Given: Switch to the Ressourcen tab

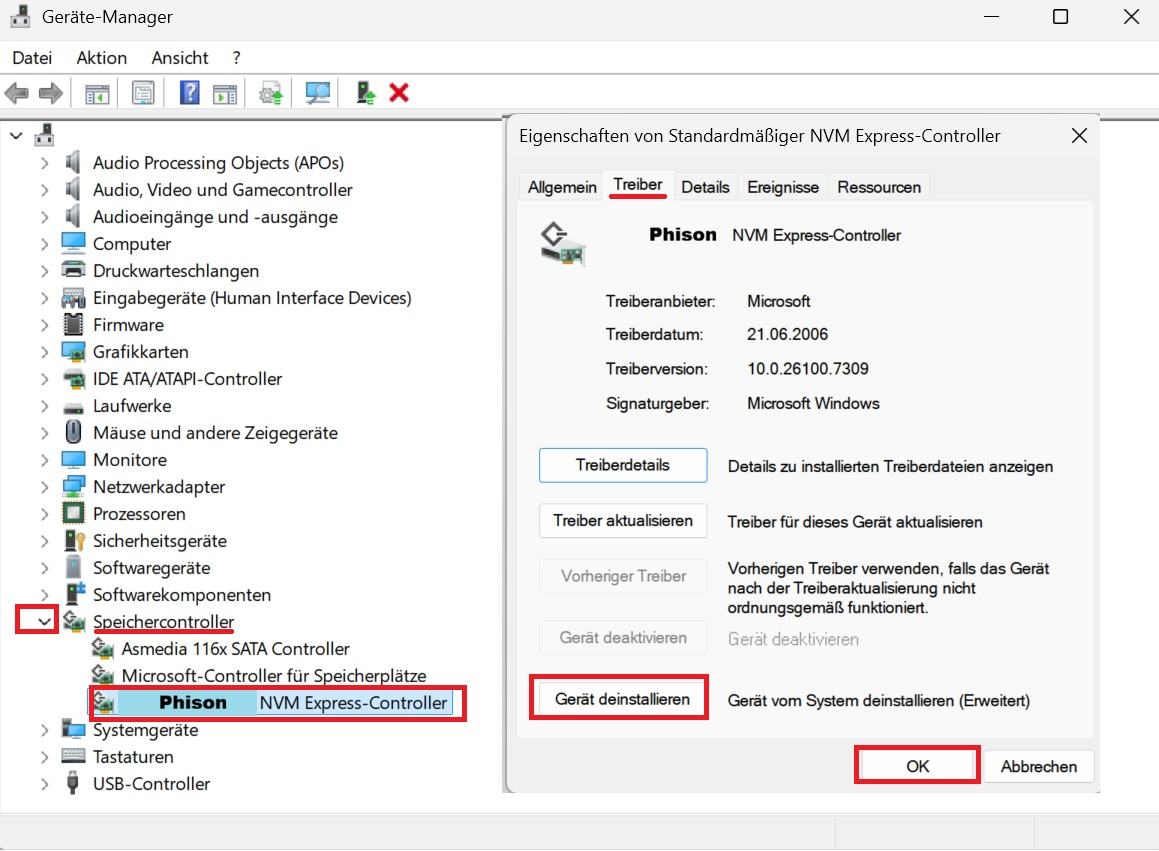Looking at the screenshot, I should coord(879,187).
